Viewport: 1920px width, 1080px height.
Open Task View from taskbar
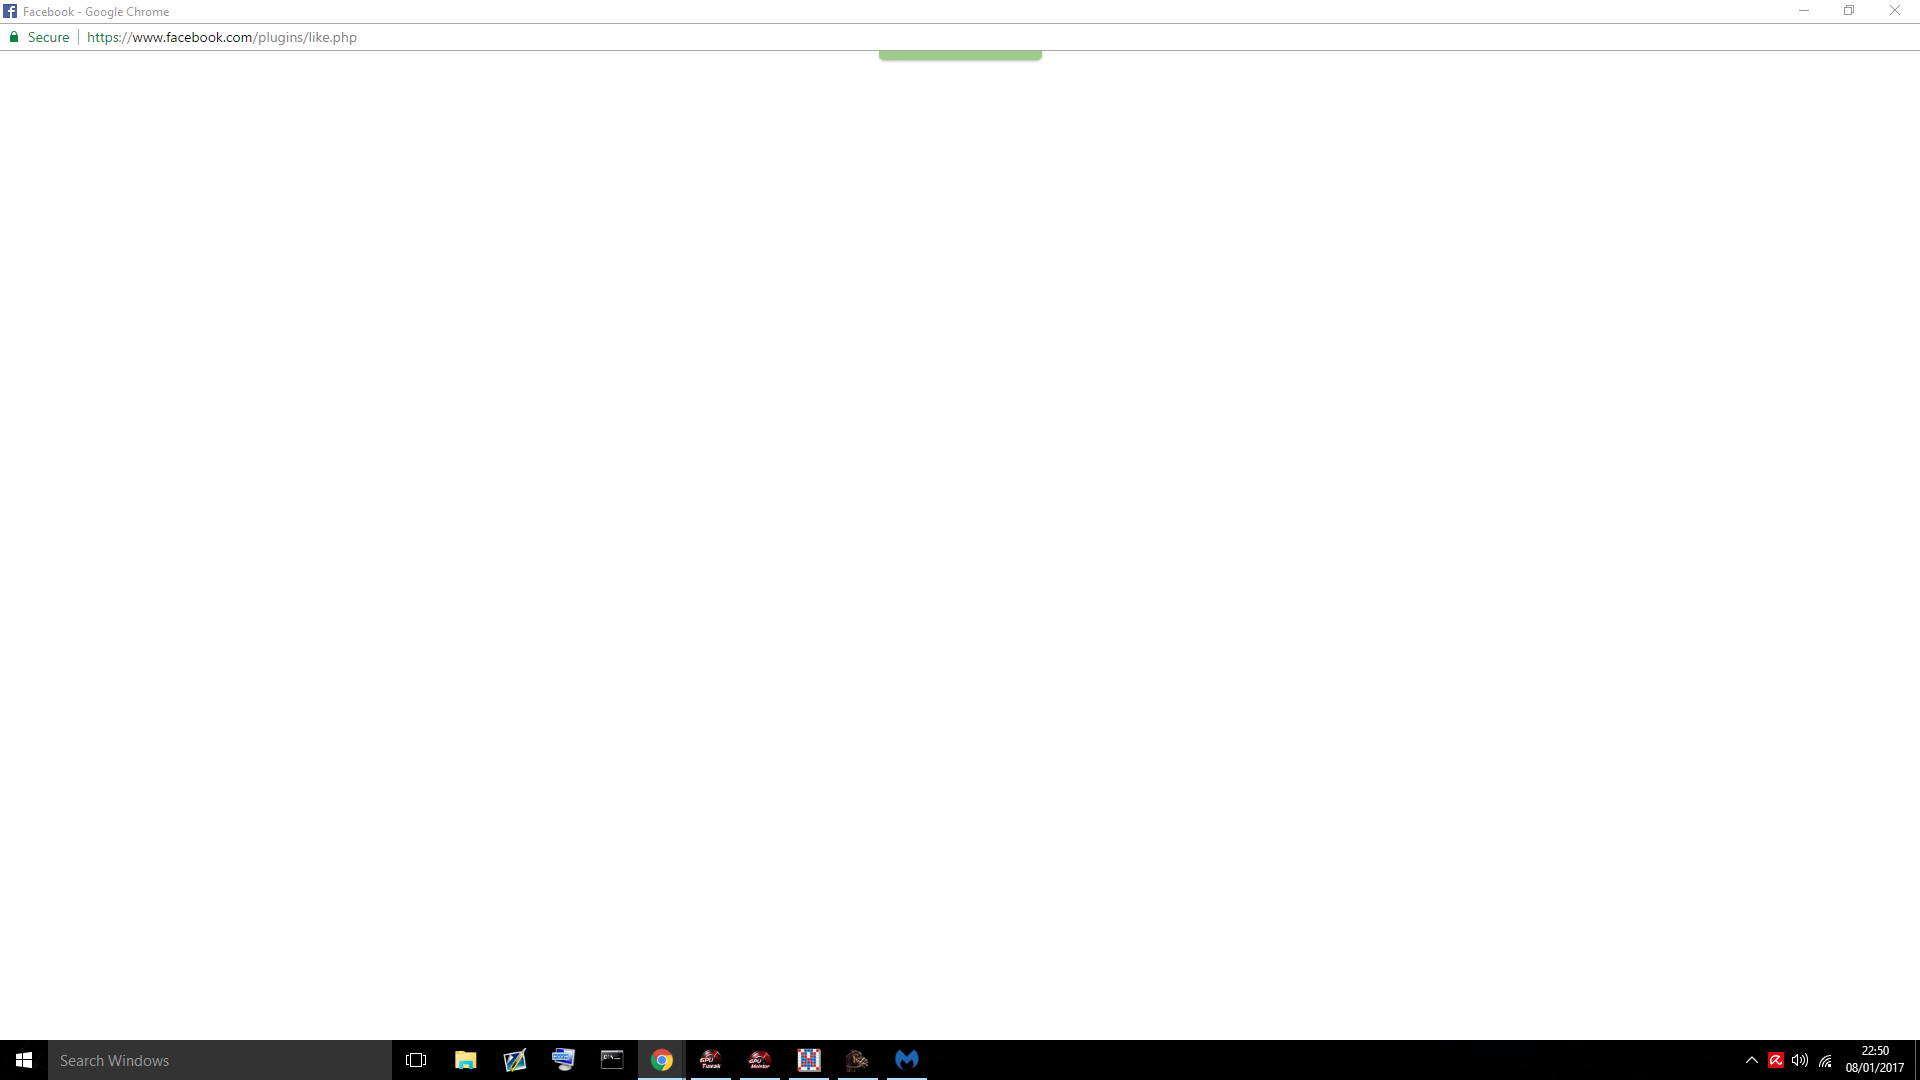416,1060
